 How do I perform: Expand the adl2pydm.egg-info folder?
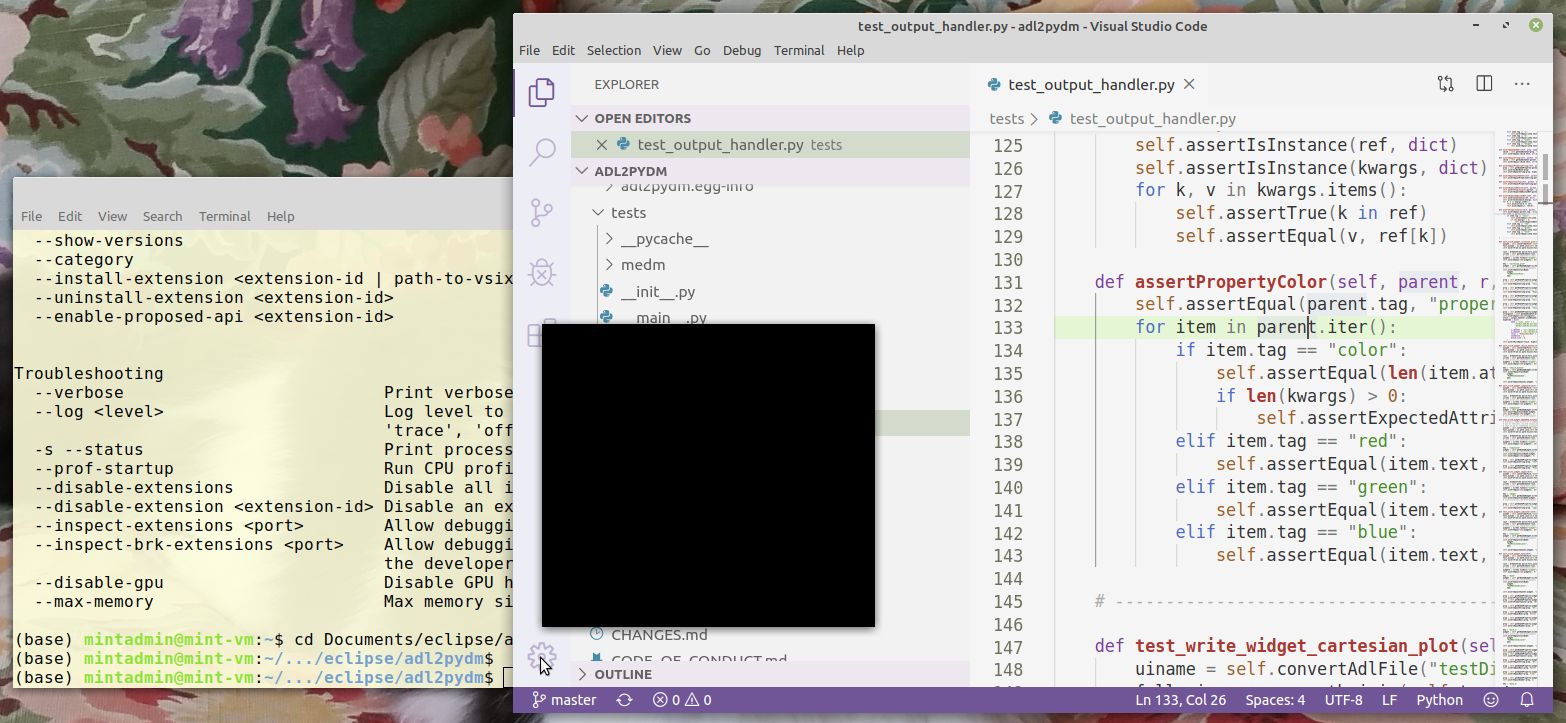[770, 188]
